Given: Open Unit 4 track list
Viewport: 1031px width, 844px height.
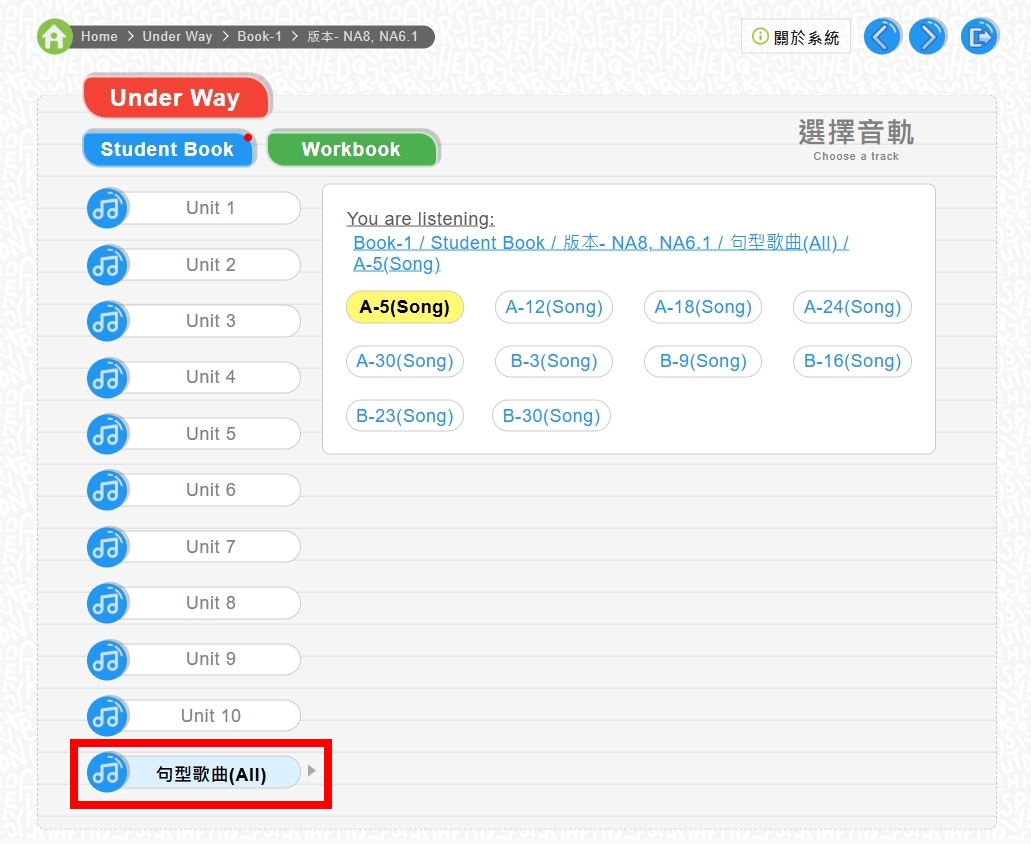Looking at the screenshot, I should coord(210,377).
